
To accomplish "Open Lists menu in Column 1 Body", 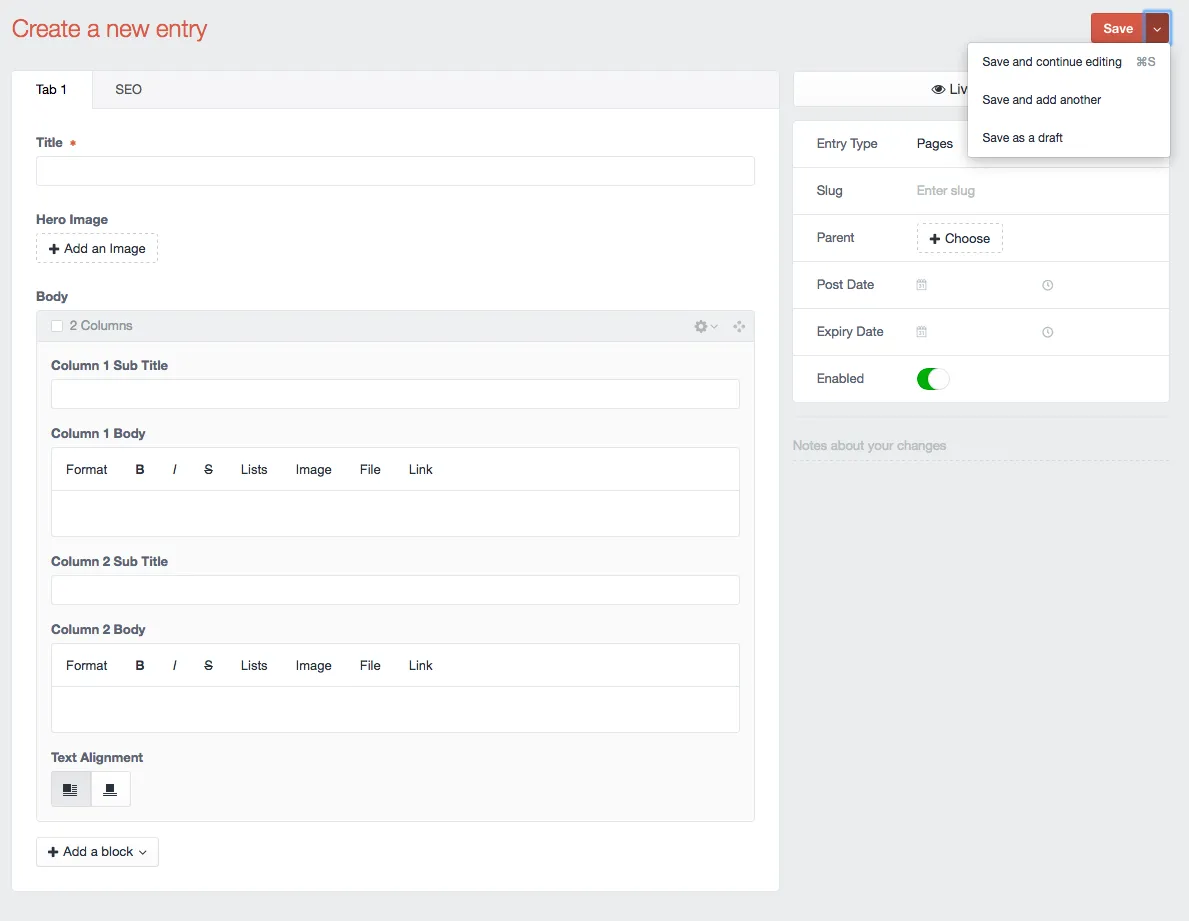I will coord(254,469).
